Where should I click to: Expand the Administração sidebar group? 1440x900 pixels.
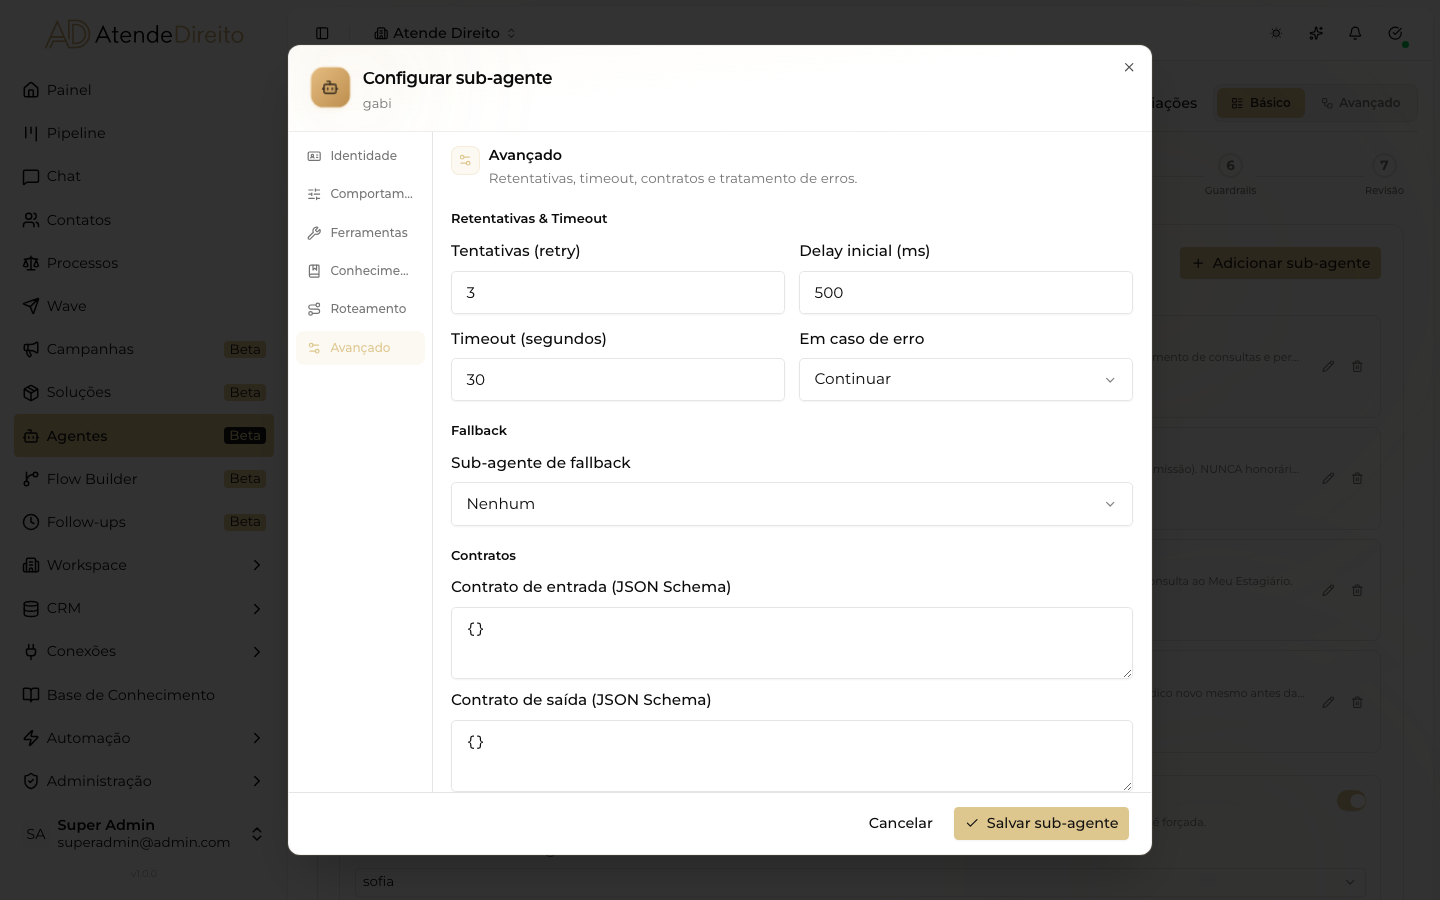tap(143, 781)
